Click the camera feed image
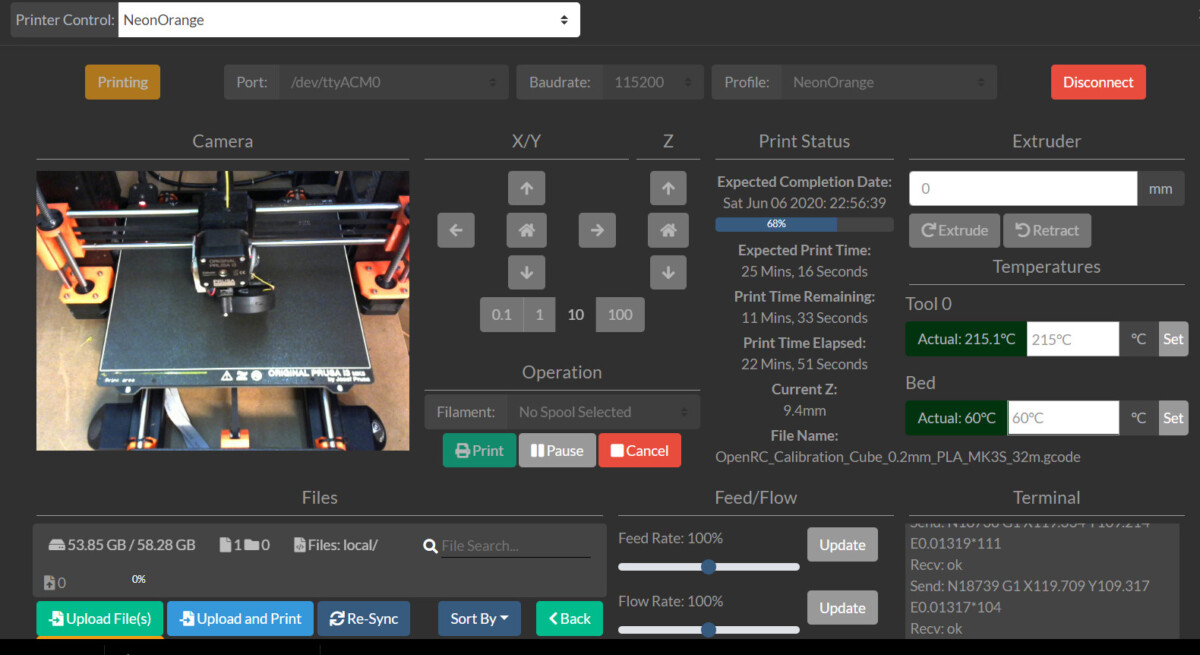Viewport: 1200px width, 655px height. (x=223, y=310)
